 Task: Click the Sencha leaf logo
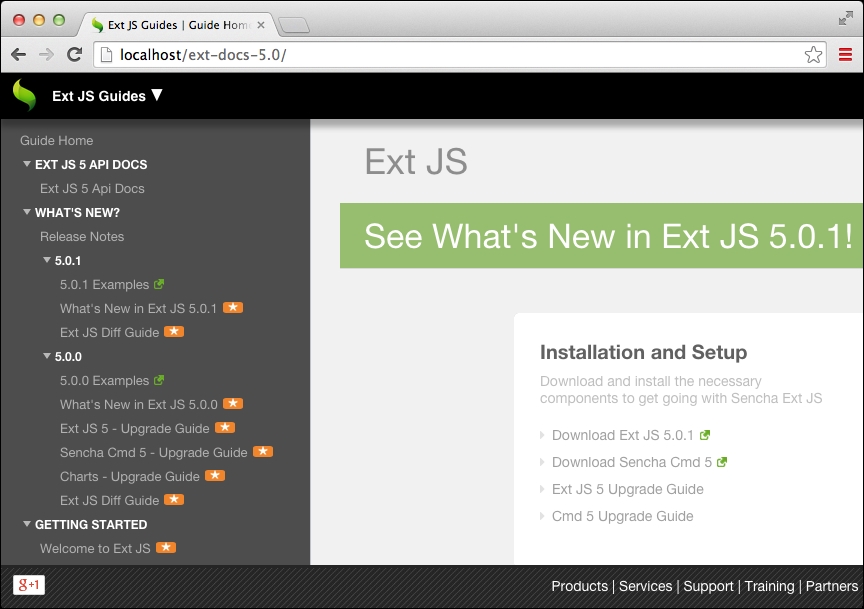(24, 95)
